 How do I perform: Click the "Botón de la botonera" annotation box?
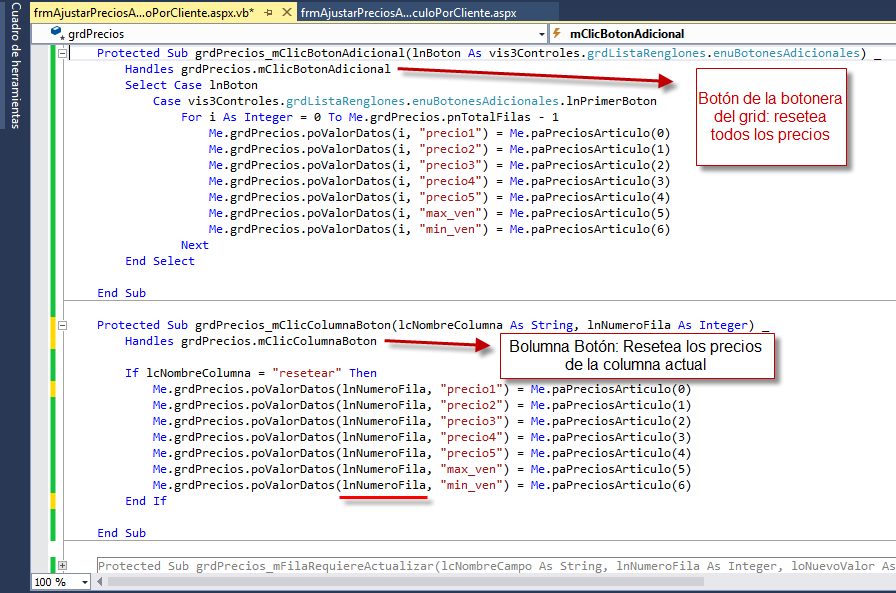pos(769,117)
